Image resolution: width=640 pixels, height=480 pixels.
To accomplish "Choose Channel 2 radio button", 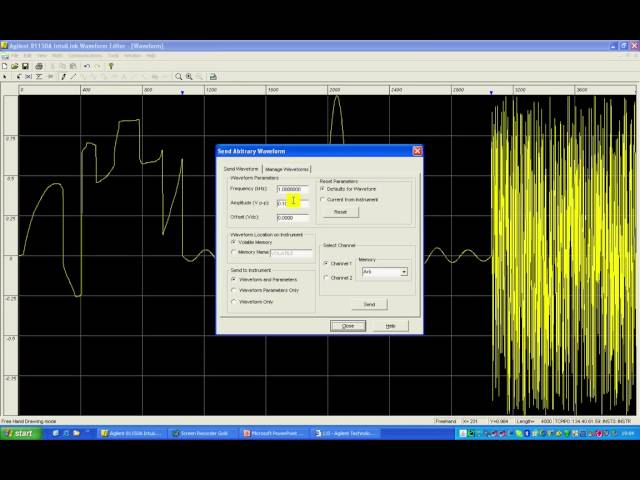I will [x=326, y=278].
